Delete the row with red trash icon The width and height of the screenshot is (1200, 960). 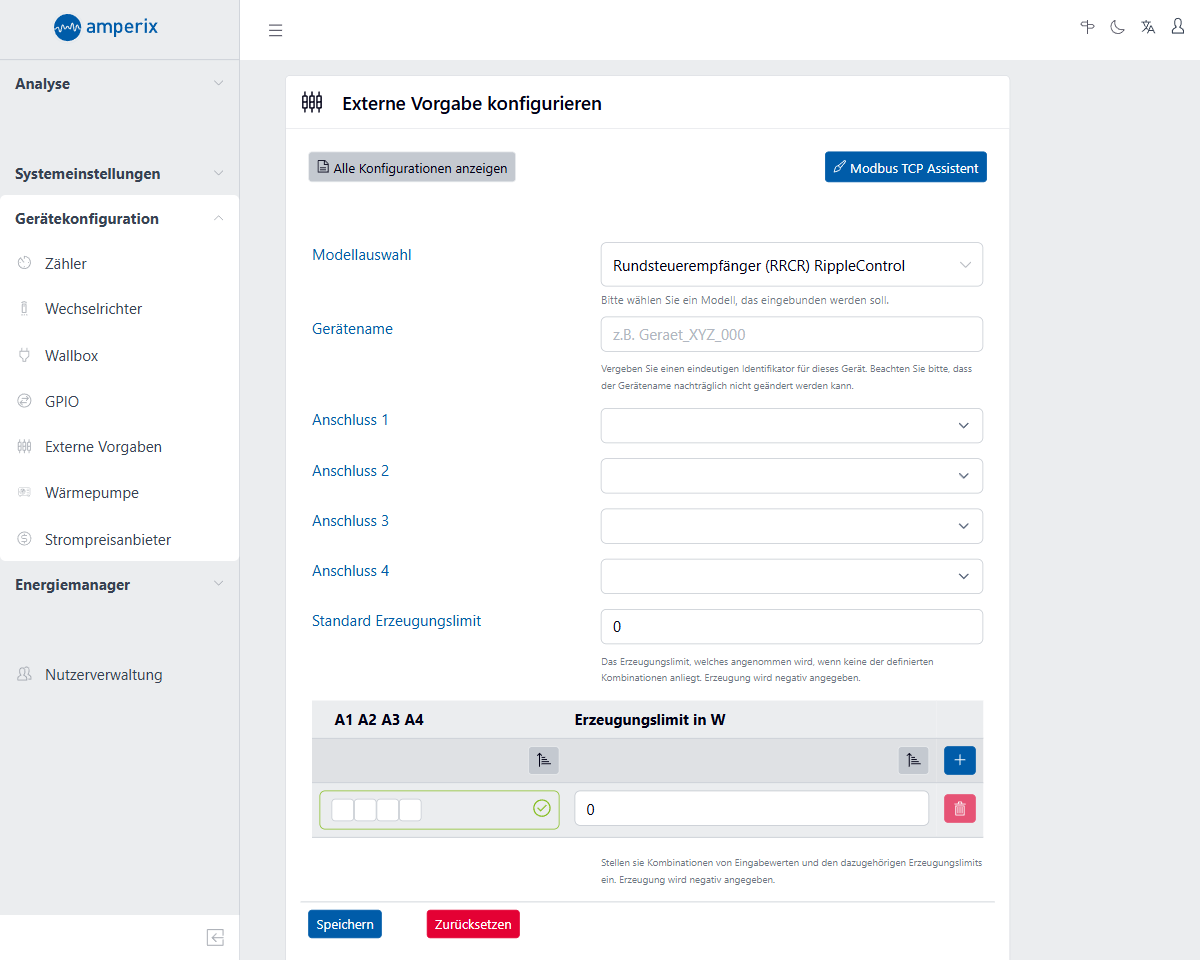[x=959, y=809]
